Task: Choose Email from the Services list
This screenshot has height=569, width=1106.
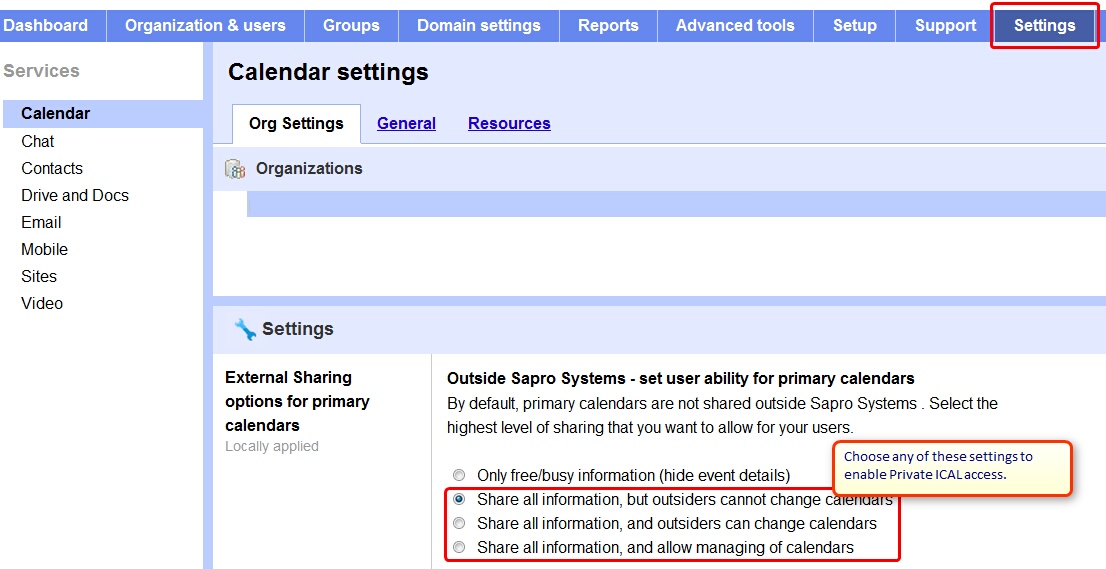Action: pos(41,223)
